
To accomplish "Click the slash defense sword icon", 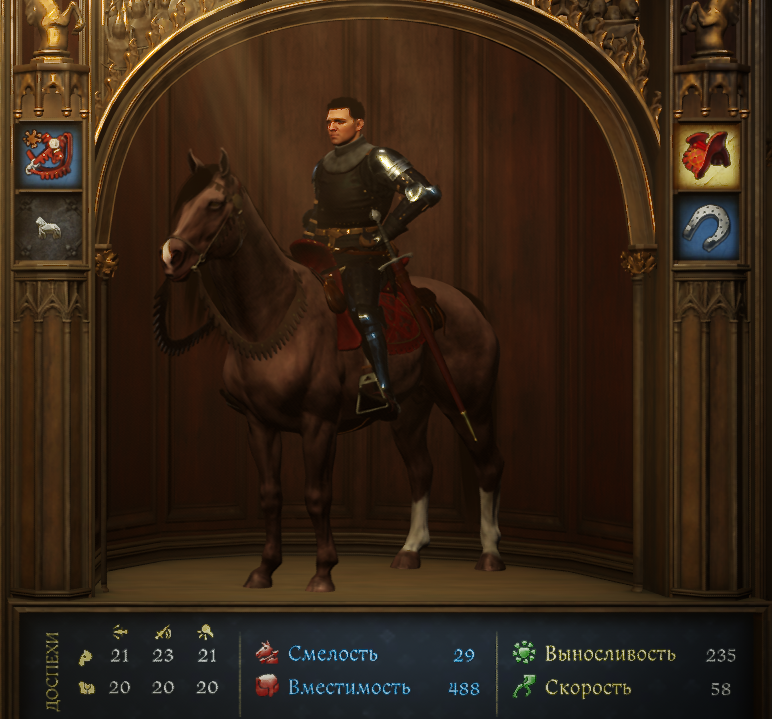I will [x=162, y=631].
